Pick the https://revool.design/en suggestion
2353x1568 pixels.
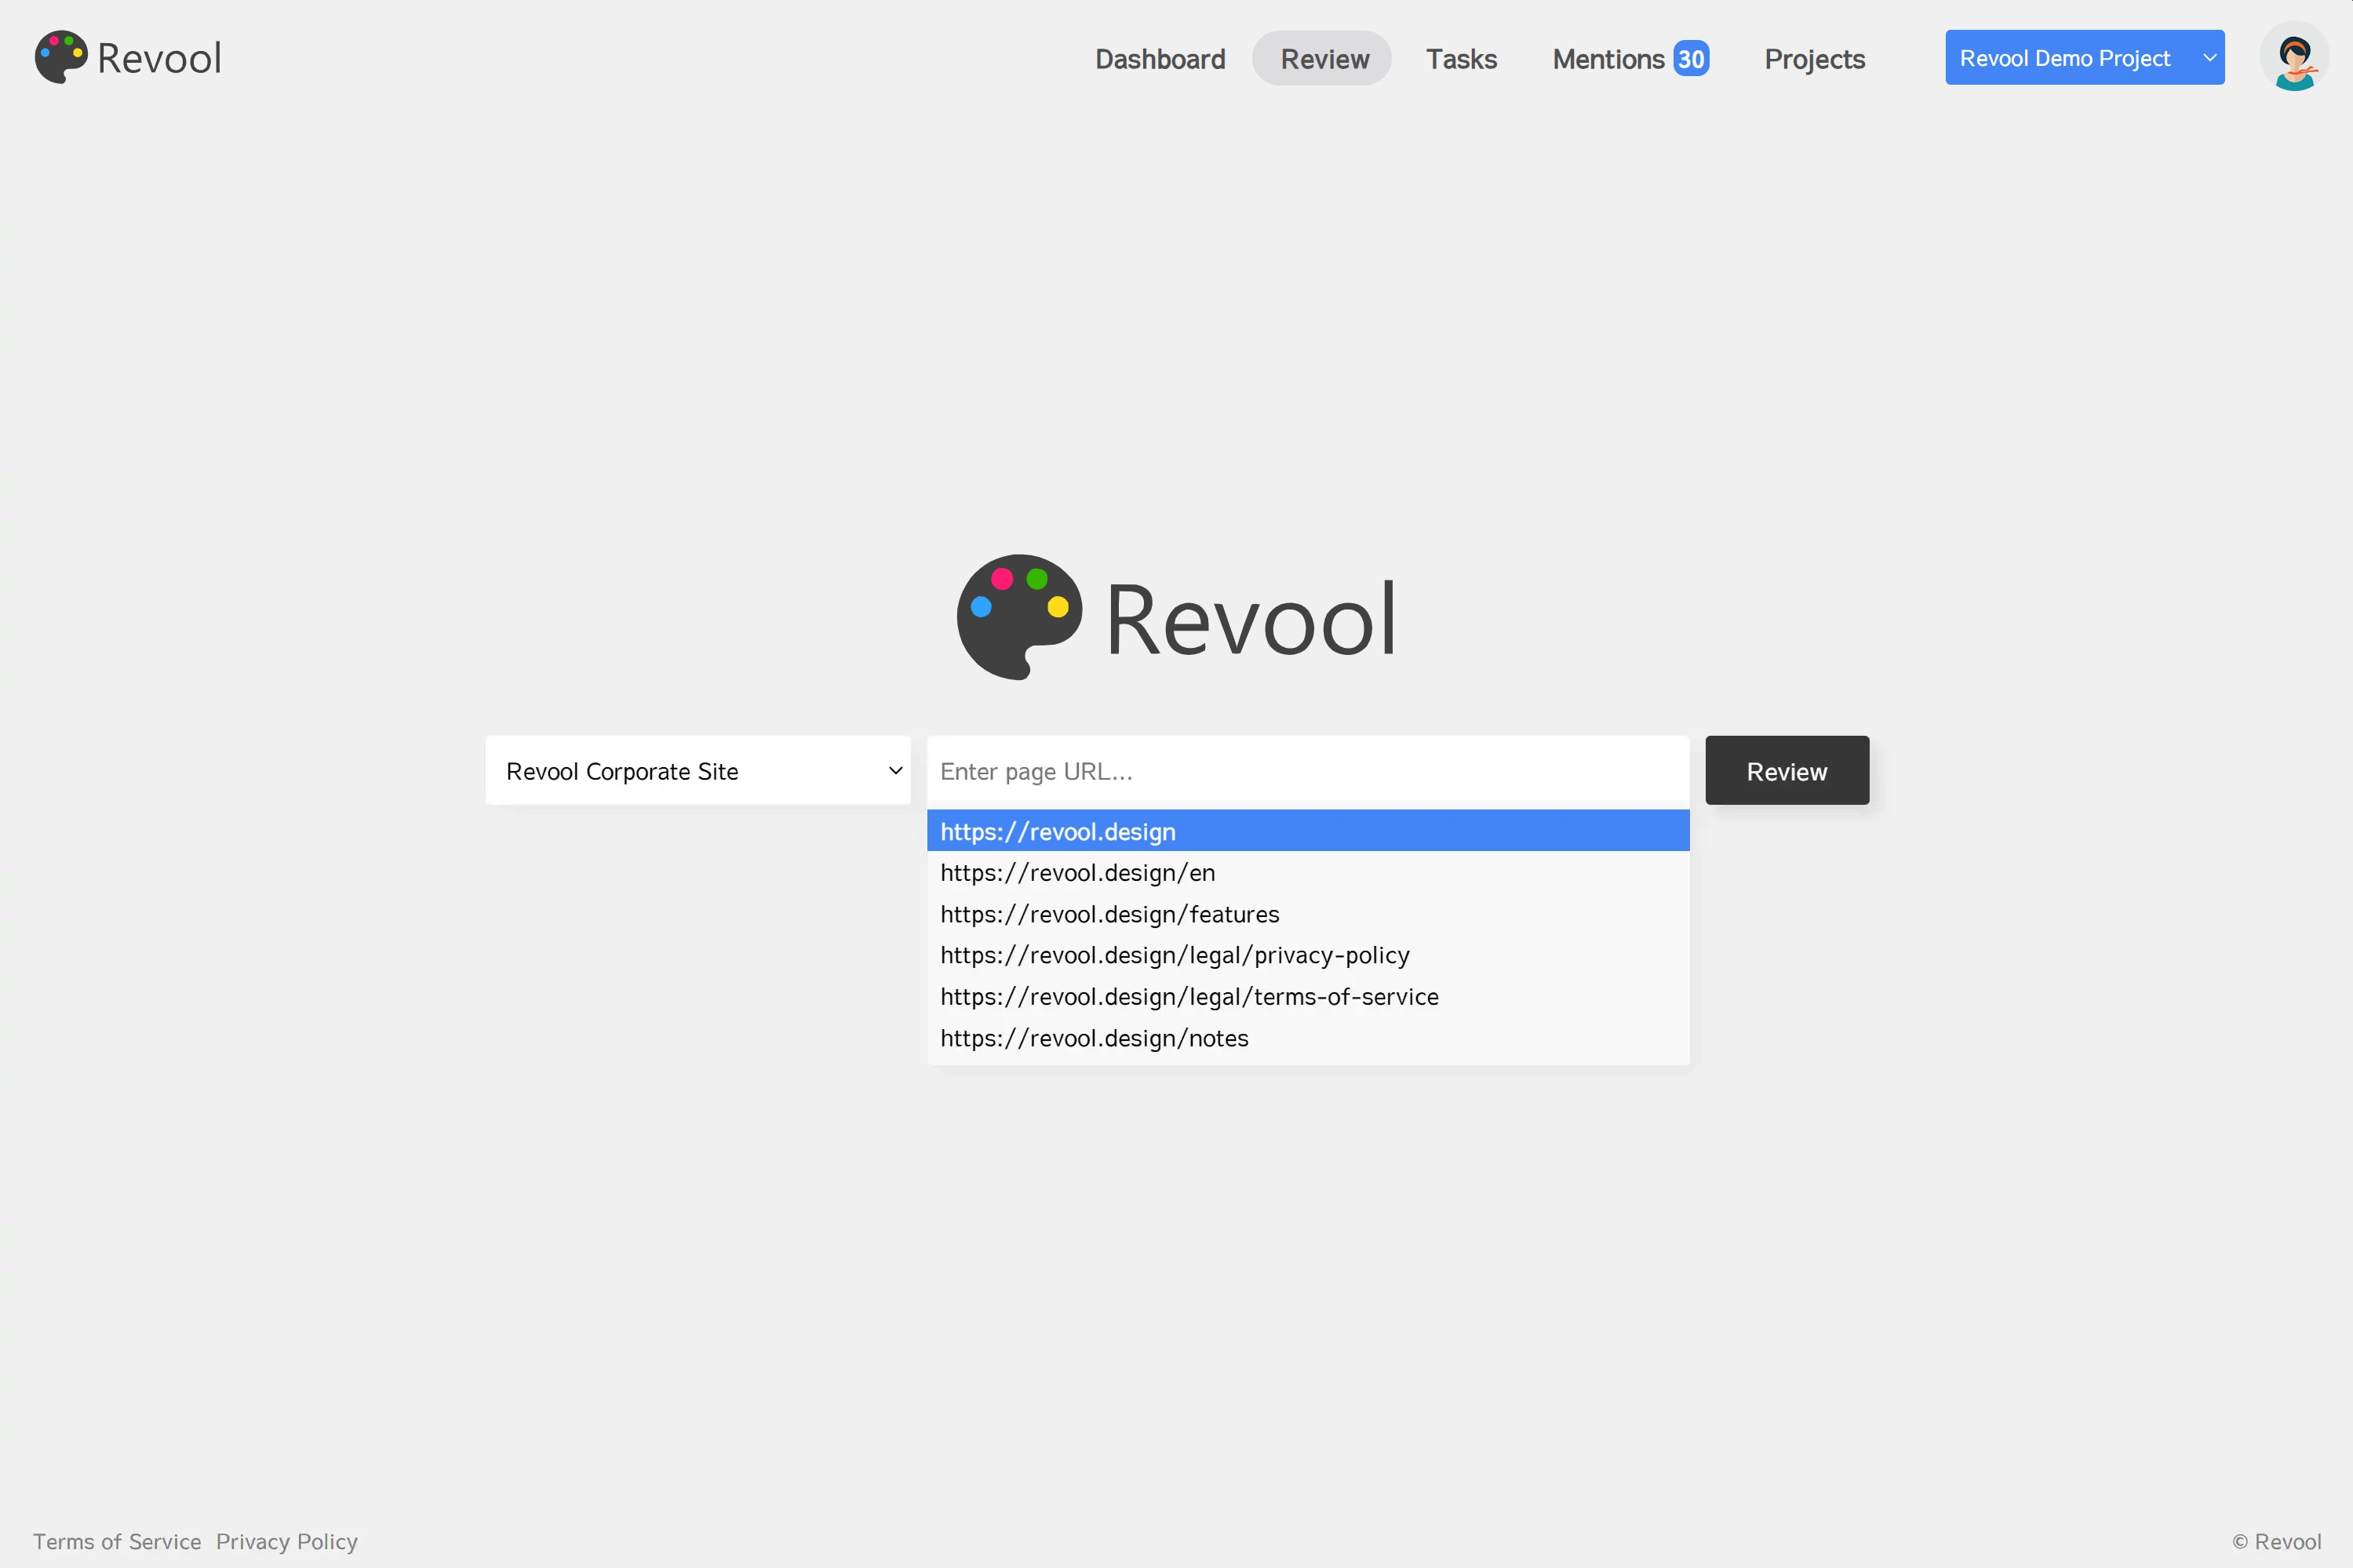[1308, 872]
